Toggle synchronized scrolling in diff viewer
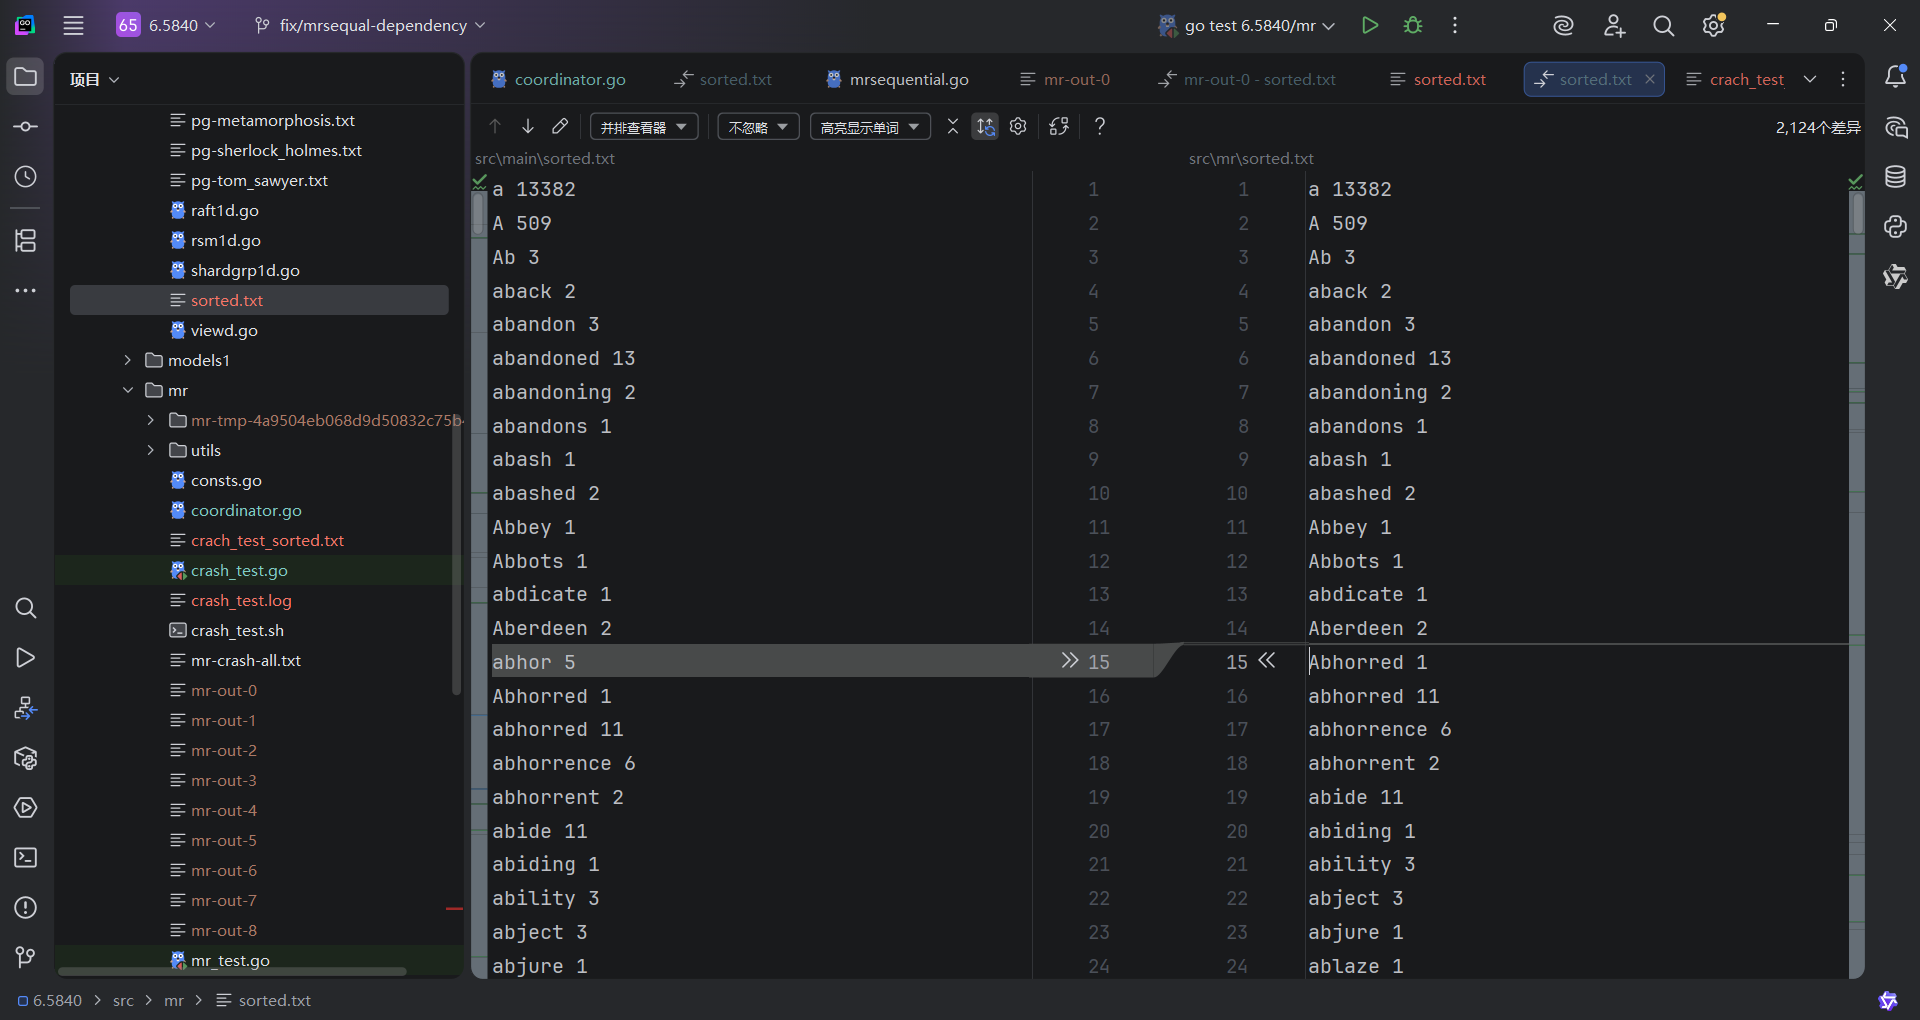This screenshot has height=1020, width=1920. [x=985, y=126]
